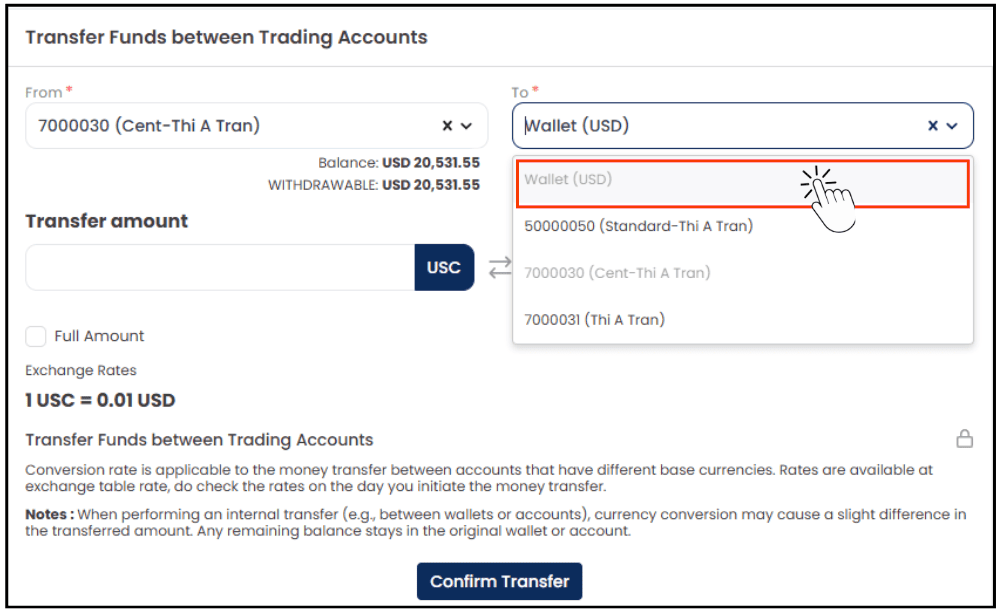
Task: Click the padlock icon
Action: coord(965,438)
